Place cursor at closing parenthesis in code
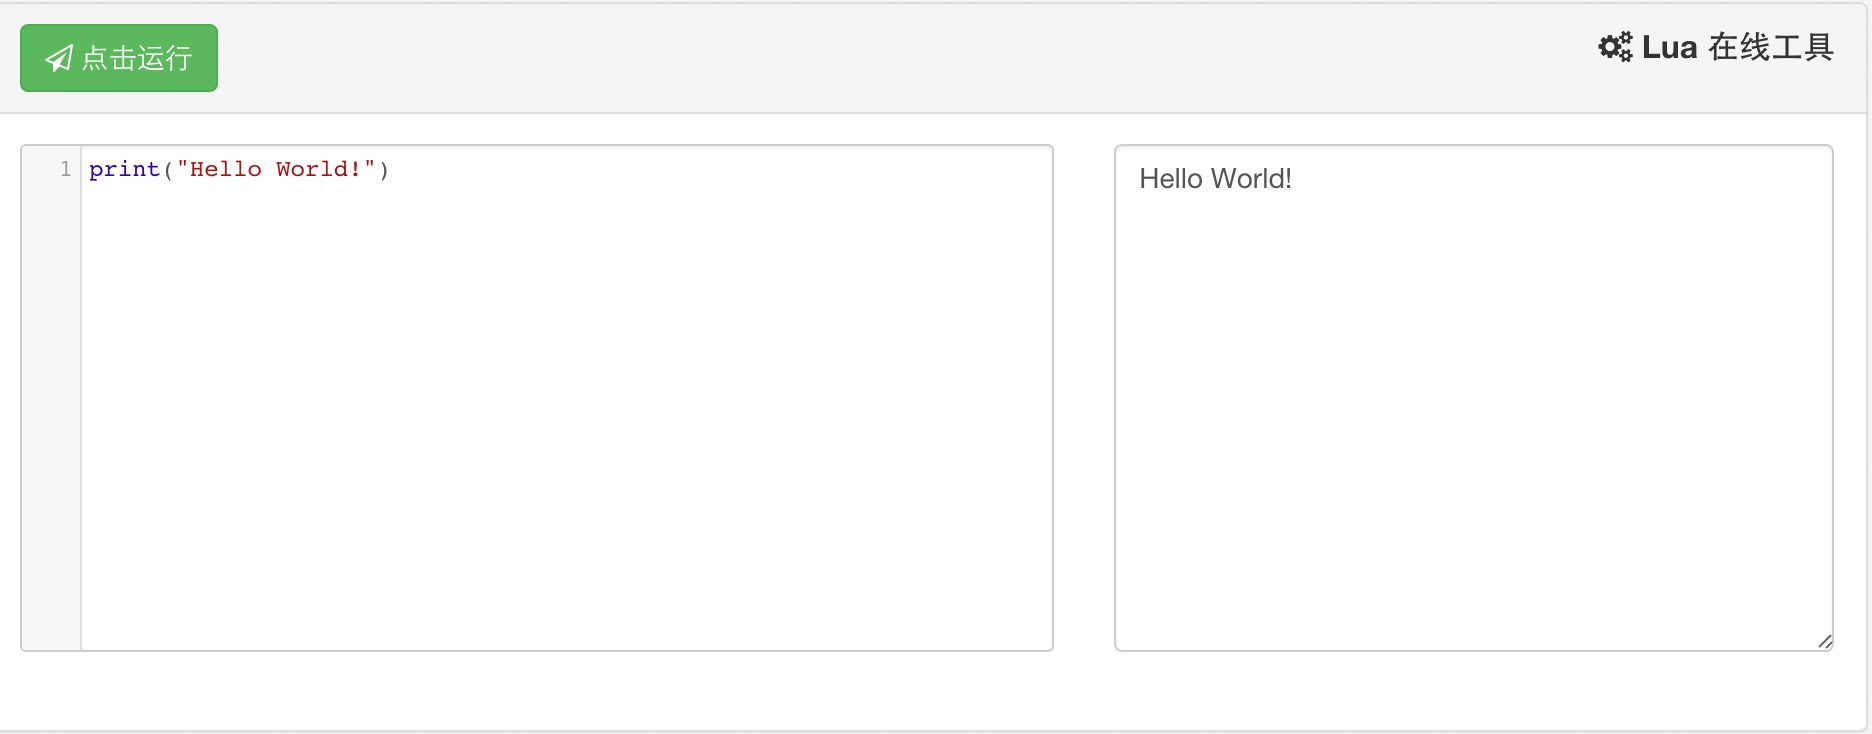Image resolution: width=1872 pixels, height=734 pixels. point(384,169)
